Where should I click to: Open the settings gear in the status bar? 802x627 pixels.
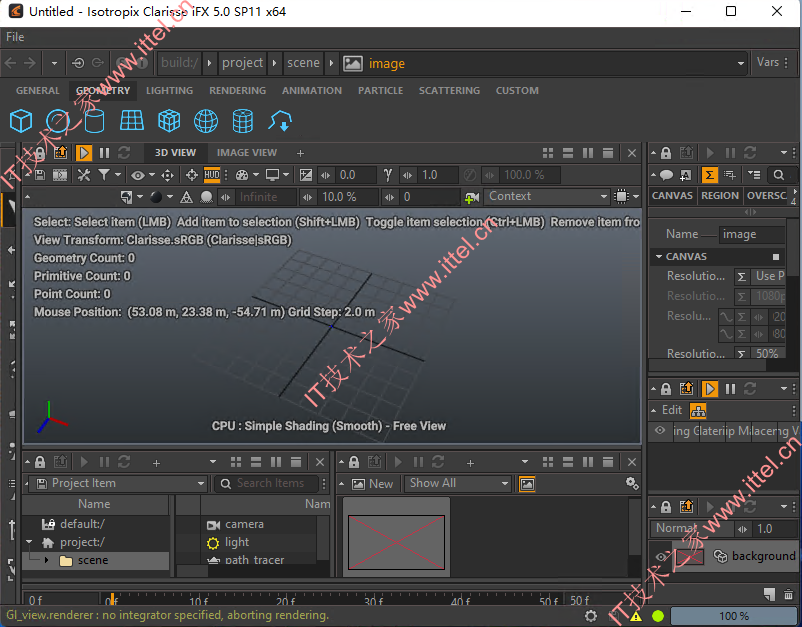pos(591,616)
